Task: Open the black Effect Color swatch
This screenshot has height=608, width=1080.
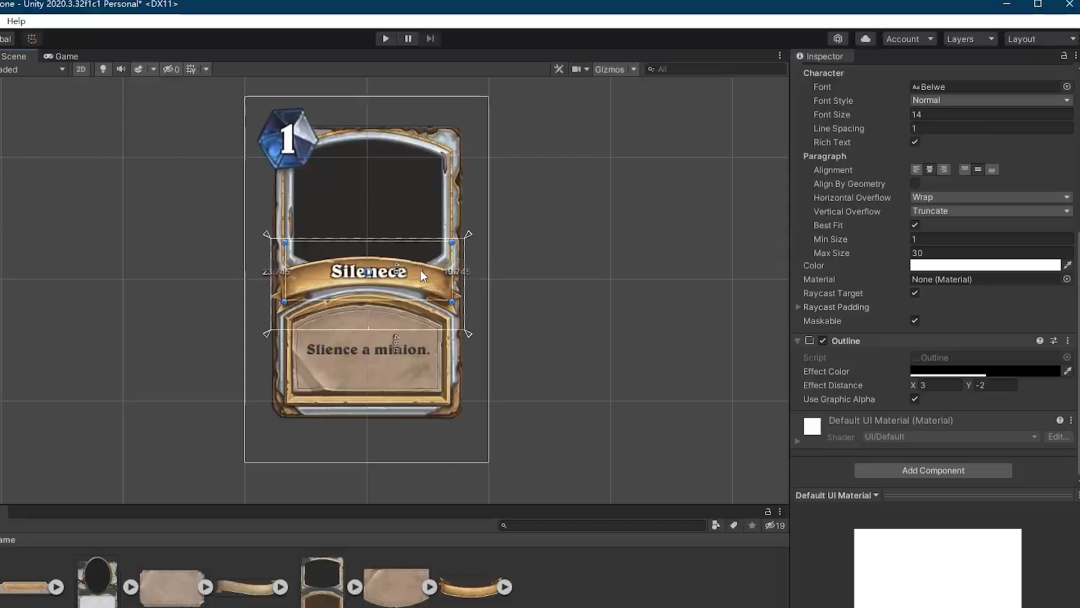Action: pyautogui.click(x=984, y=371)
